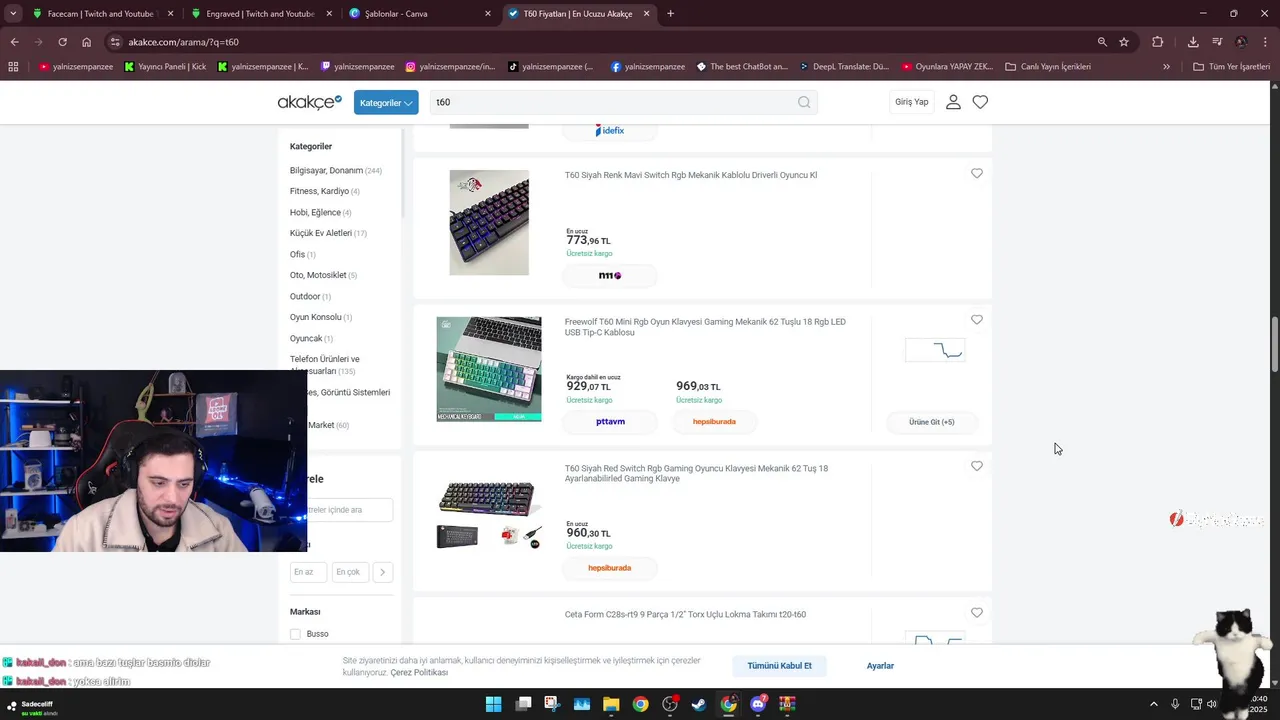Screen dimensions: 1280x720
Task: Click the search magnifier icon in akakçe search box
Action: pos(804,102)
